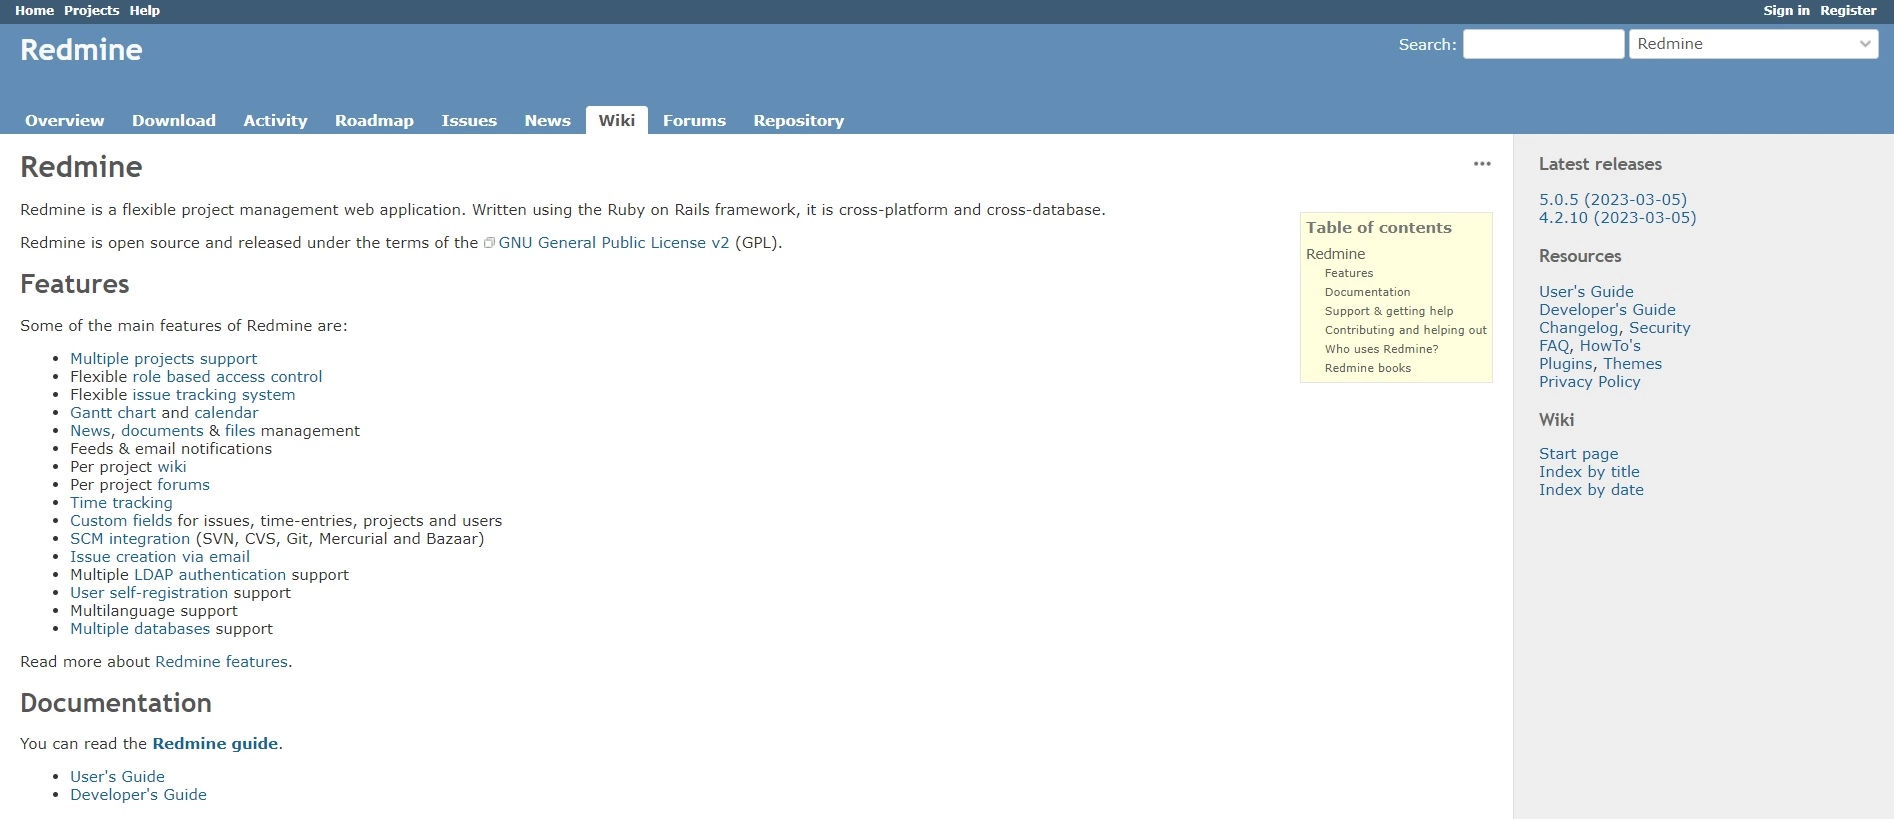Open the three-dot wiki actions menu

(1481, 164)
